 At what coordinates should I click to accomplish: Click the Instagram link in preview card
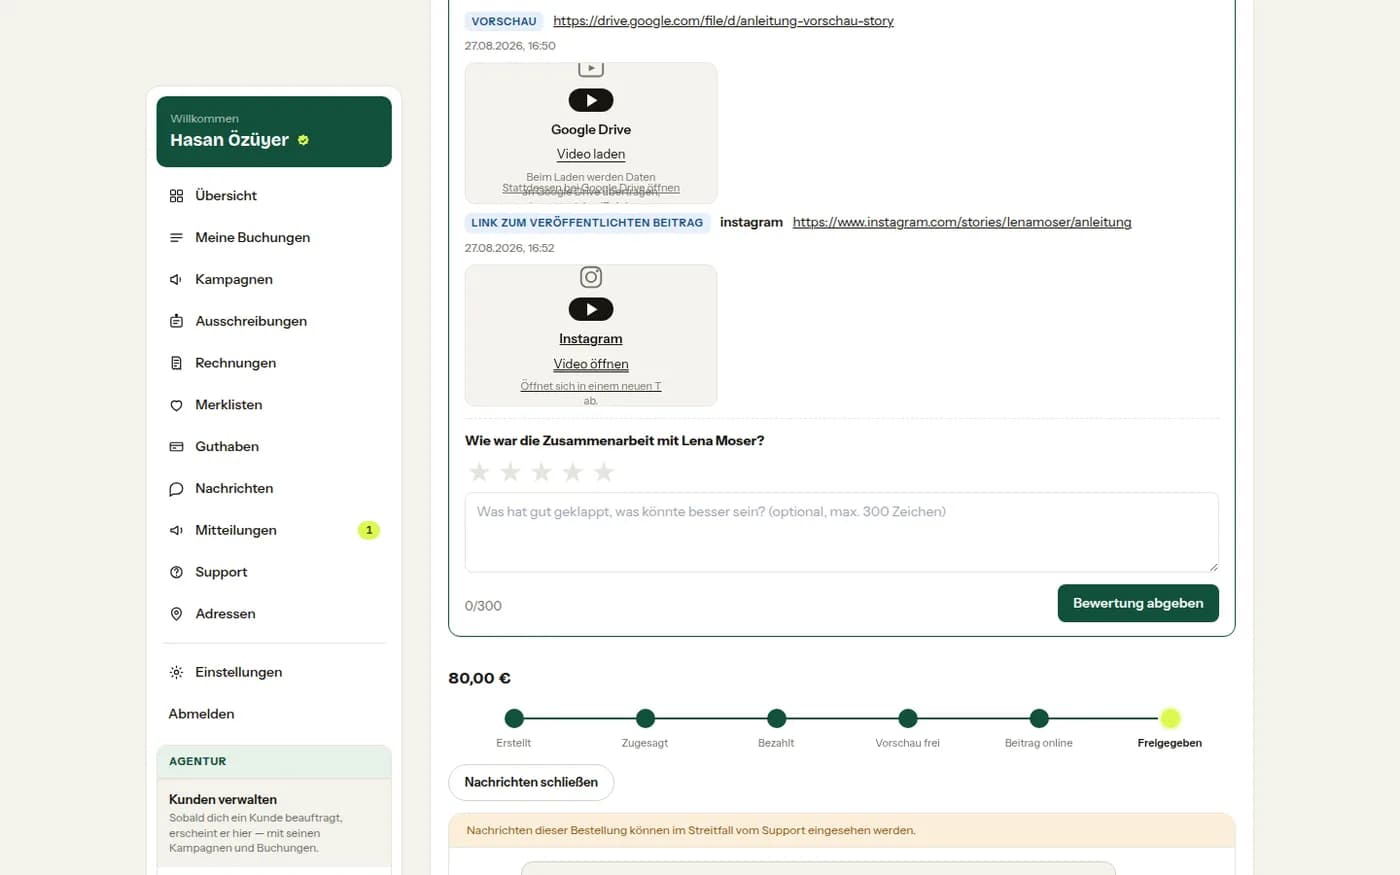(x=591, y=339)
